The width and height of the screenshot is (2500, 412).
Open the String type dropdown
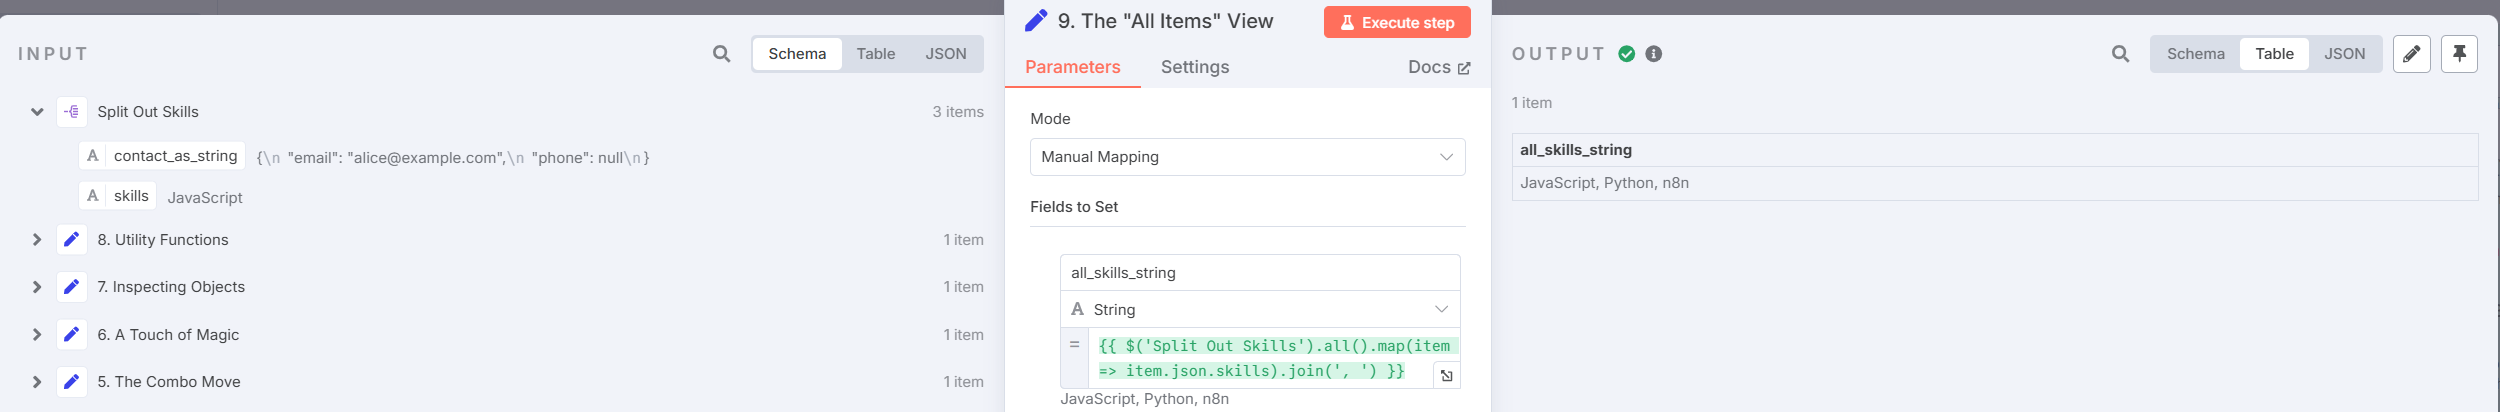[1260, 310]
